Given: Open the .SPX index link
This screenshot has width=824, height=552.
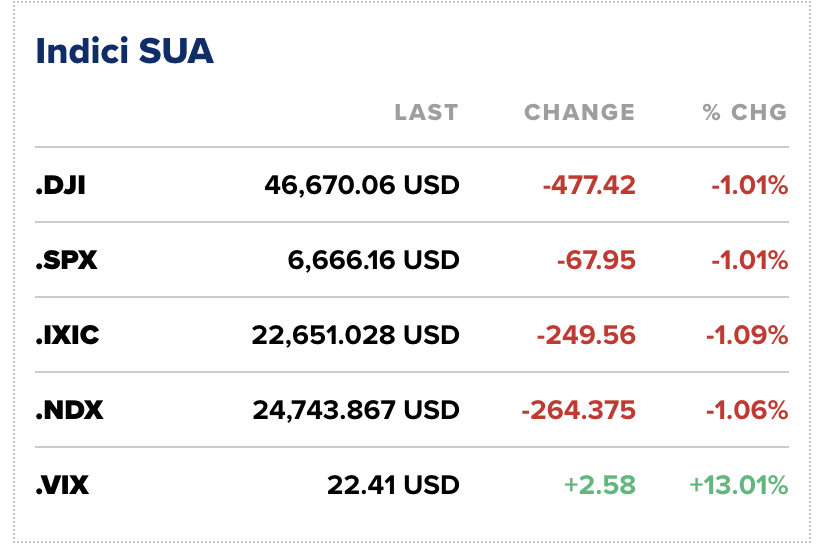Looking at the screenshot, I should [65, 260].
